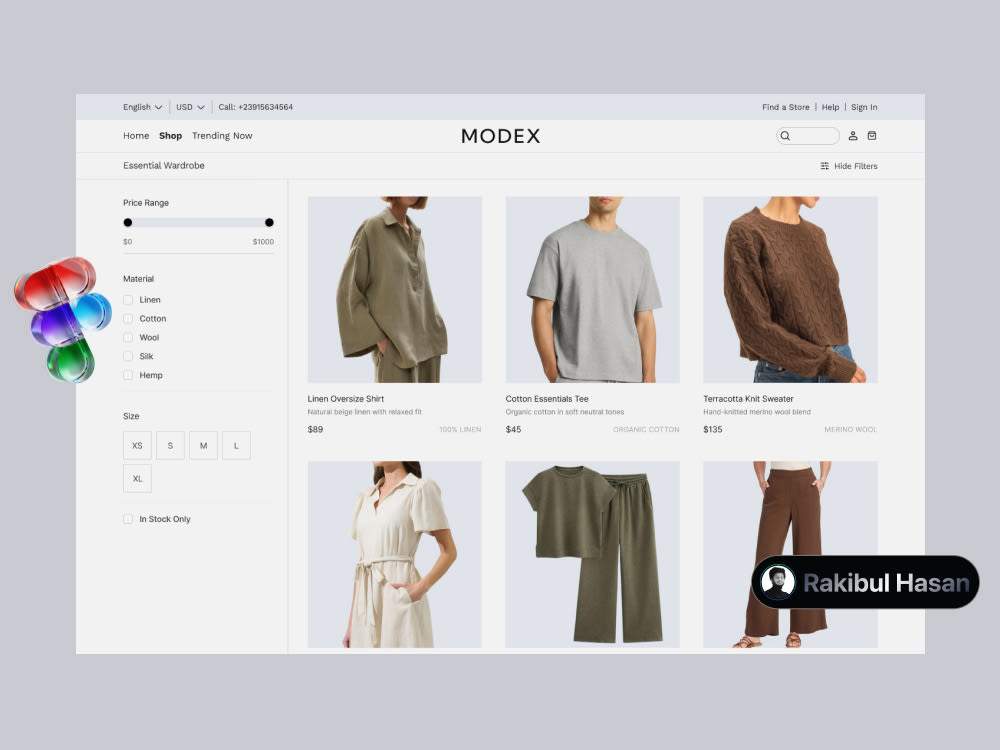Click the $89 price
This screenshot has height=750, width=1000.
tap(315, 429)
